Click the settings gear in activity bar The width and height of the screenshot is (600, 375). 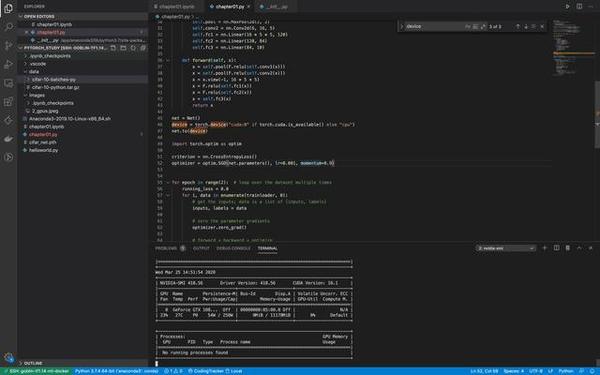tap(8, 357)
